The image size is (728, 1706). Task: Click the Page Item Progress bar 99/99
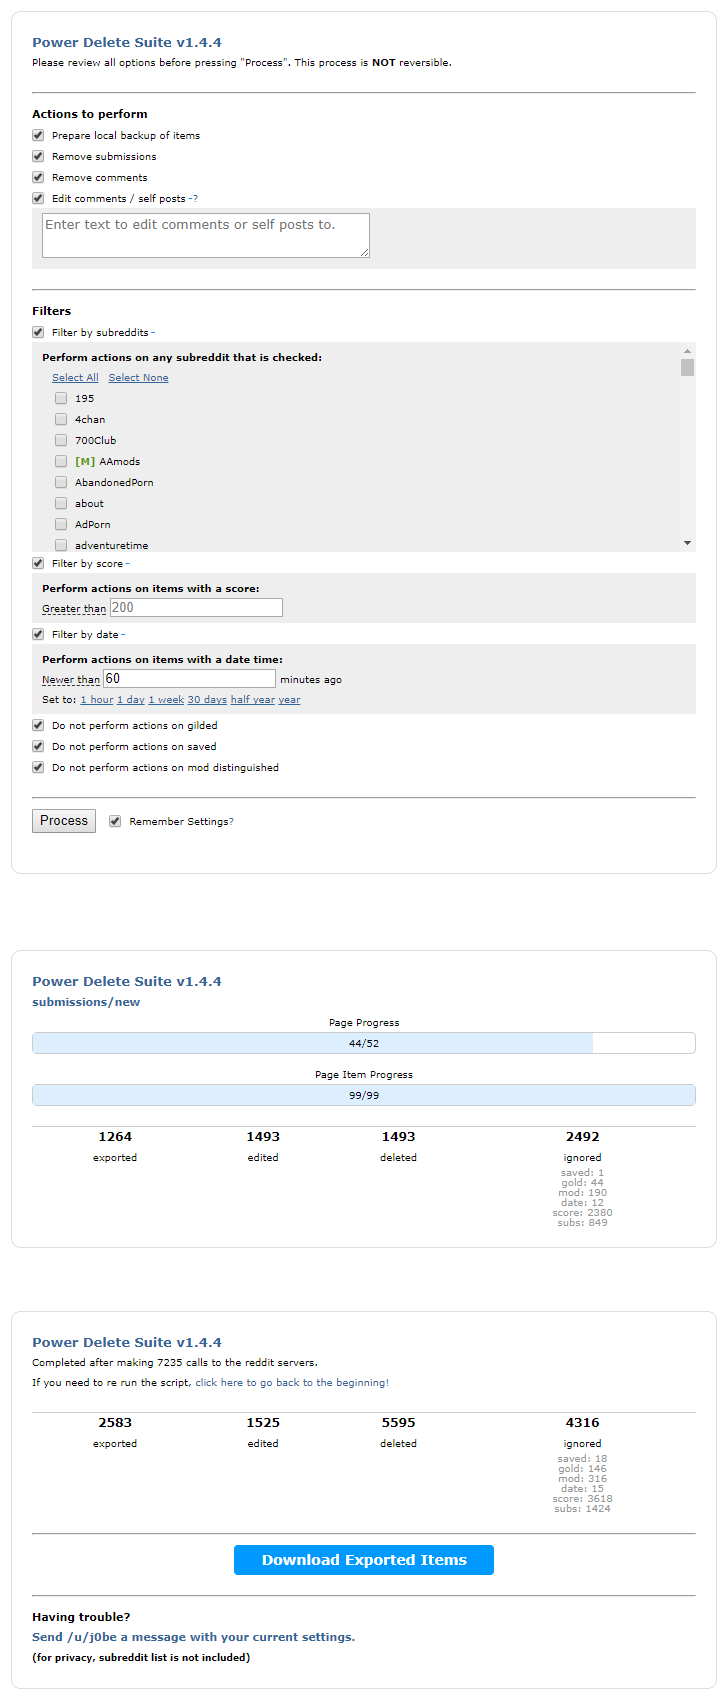point(364,1095)
